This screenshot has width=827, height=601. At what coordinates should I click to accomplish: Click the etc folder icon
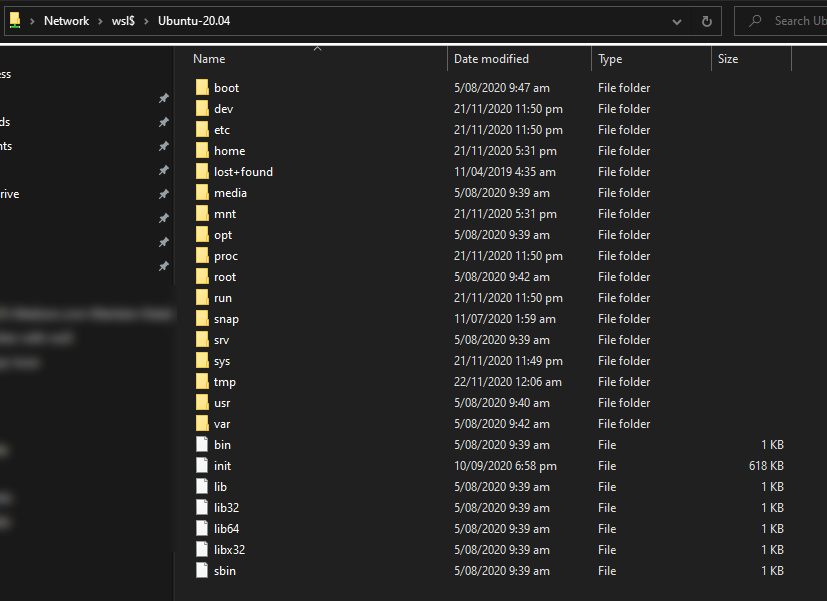(x=202, y=130)
